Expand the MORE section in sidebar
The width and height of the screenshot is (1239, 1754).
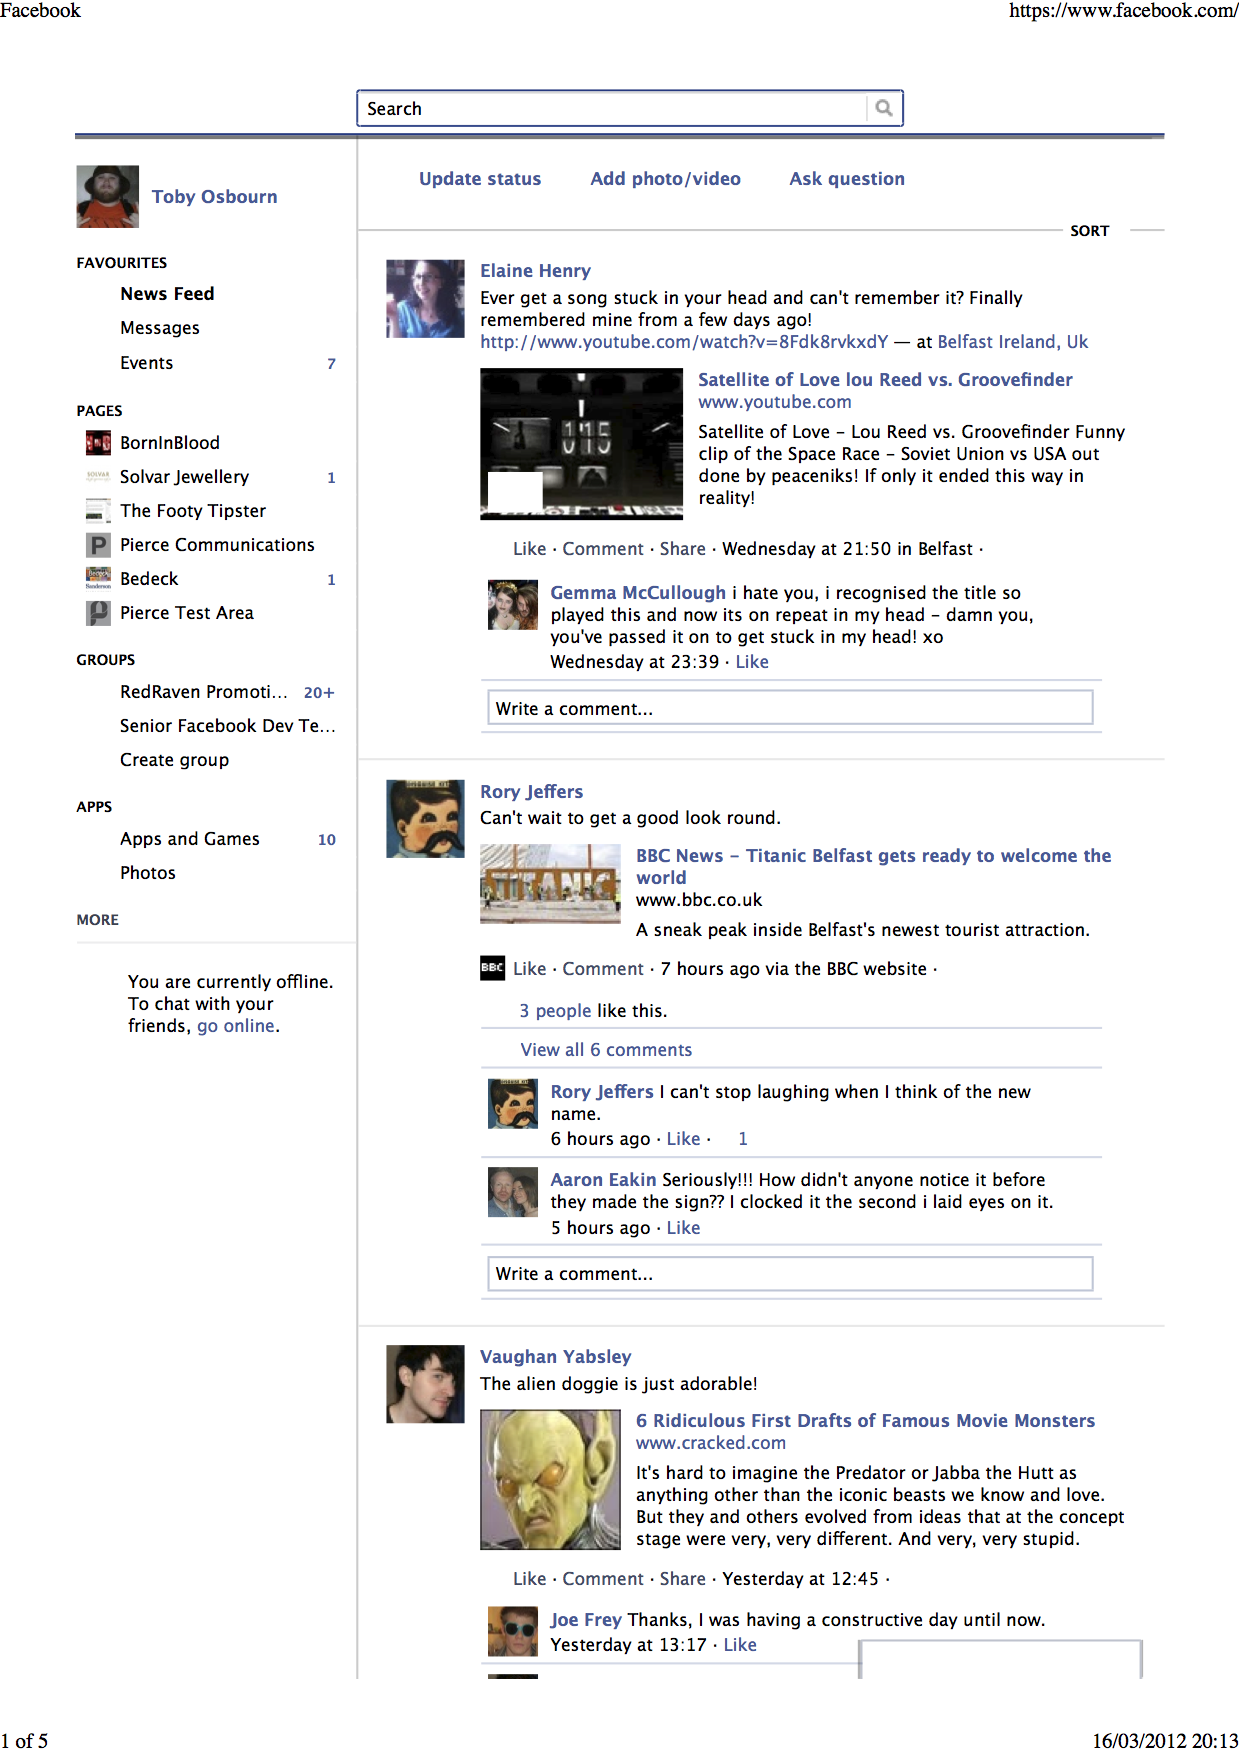98,920
